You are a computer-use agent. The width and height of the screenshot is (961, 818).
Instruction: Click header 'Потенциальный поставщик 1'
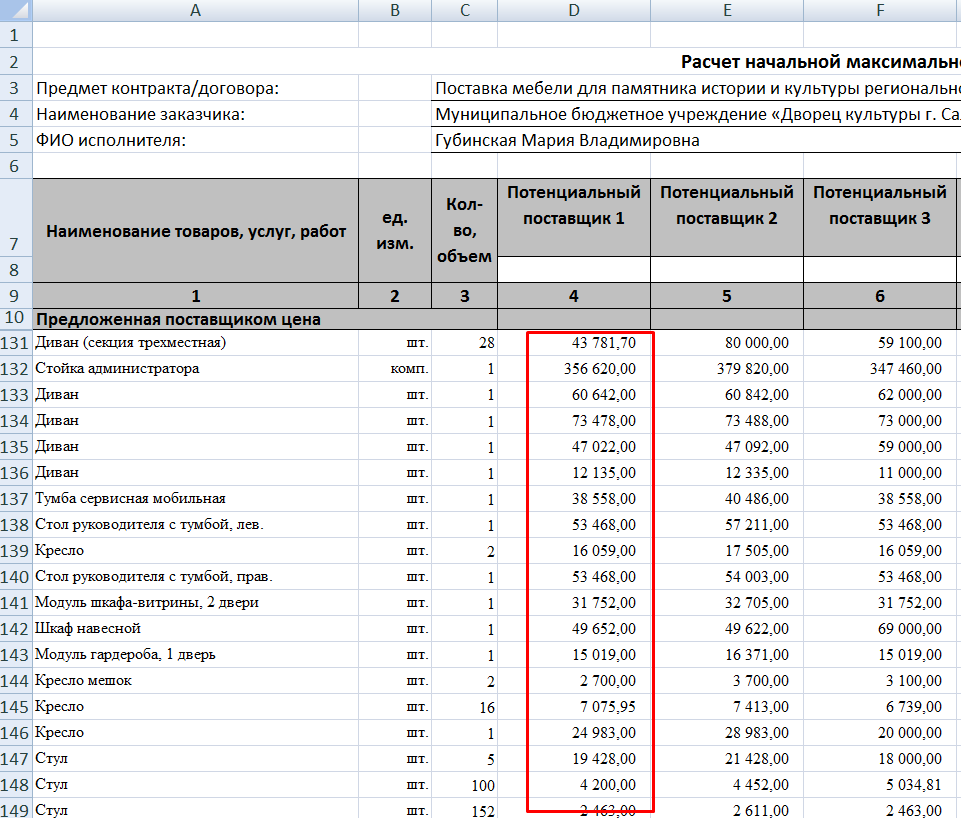574,218
